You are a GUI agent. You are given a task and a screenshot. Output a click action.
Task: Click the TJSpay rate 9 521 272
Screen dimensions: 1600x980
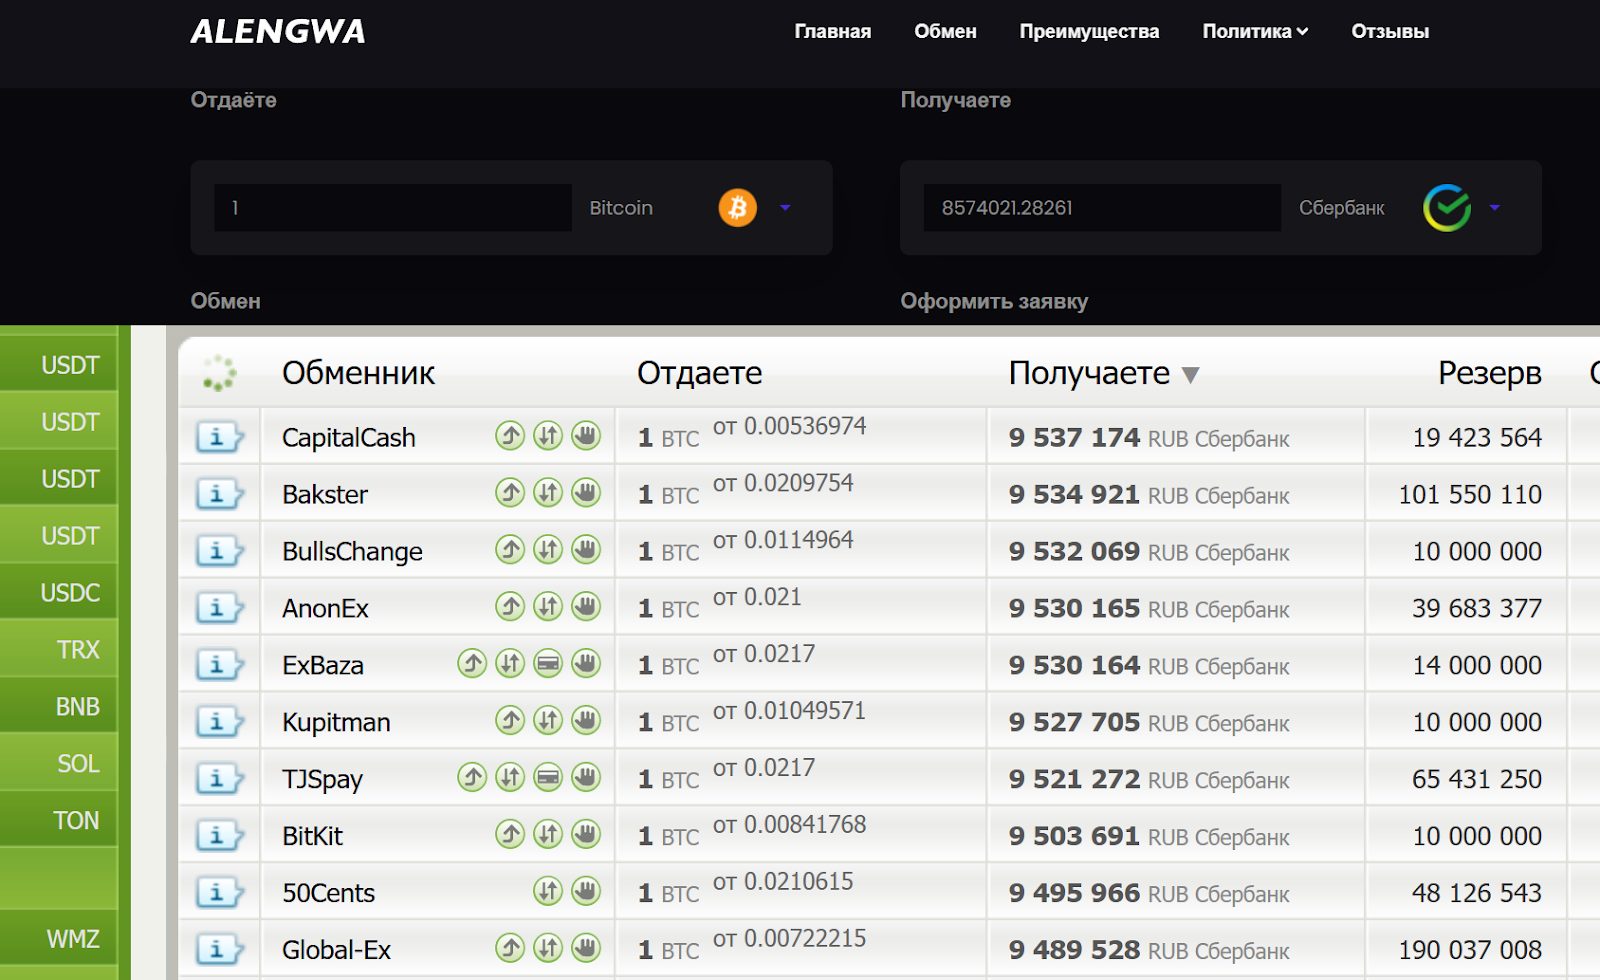click(x=1074, y=779)
